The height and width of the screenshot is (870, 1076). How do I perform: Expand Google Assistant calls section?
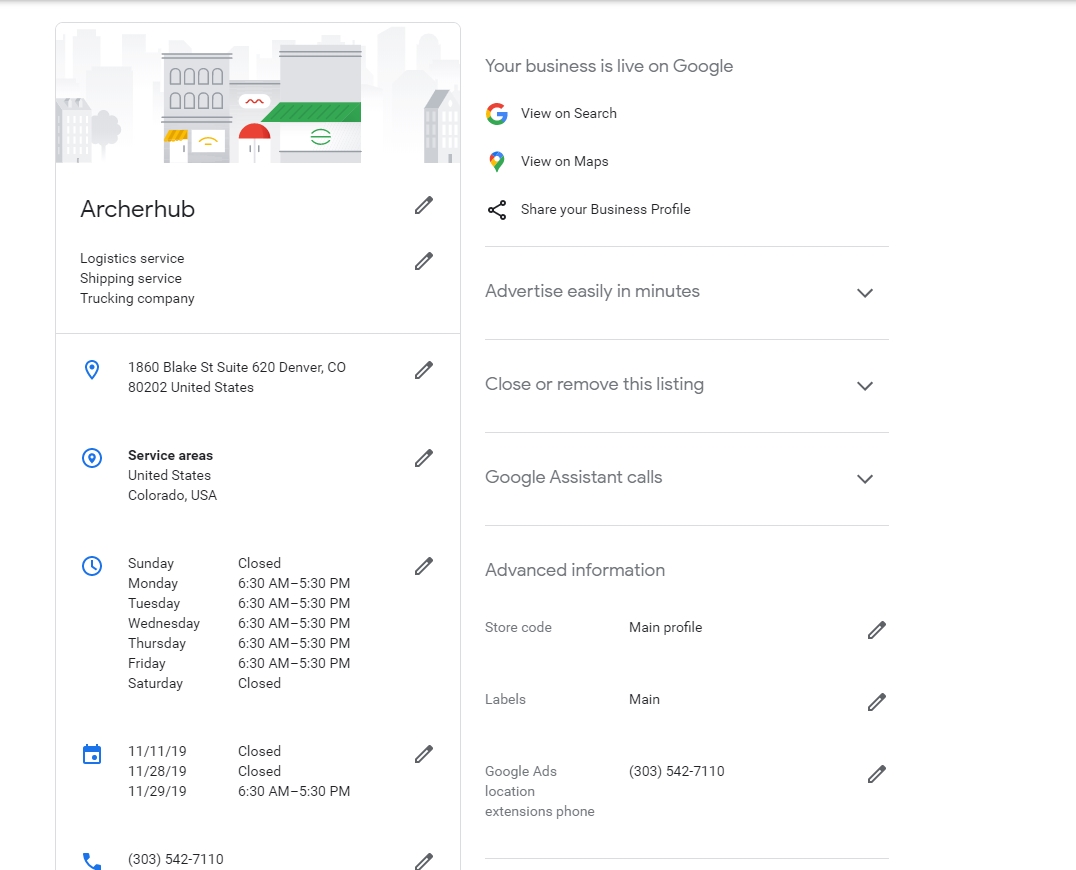pos(865,479)
